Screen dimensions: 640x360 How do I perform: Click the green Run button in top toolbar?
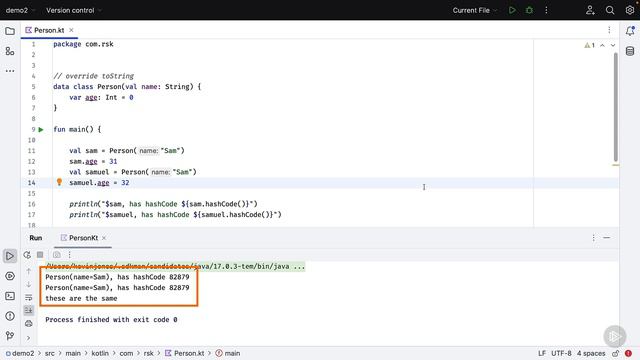[512, 10]
